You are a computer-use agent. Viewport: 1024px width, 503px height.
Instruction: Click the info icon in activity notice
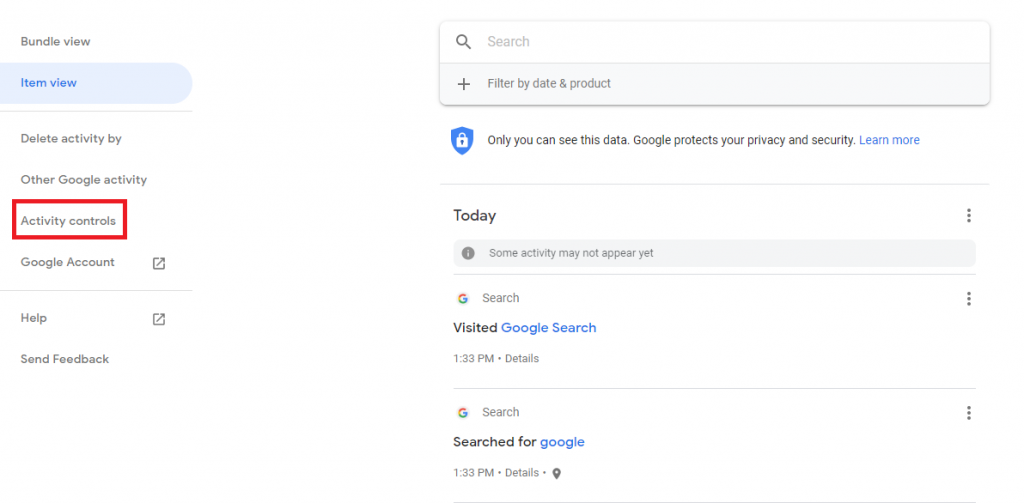click(x=468, y=253)
